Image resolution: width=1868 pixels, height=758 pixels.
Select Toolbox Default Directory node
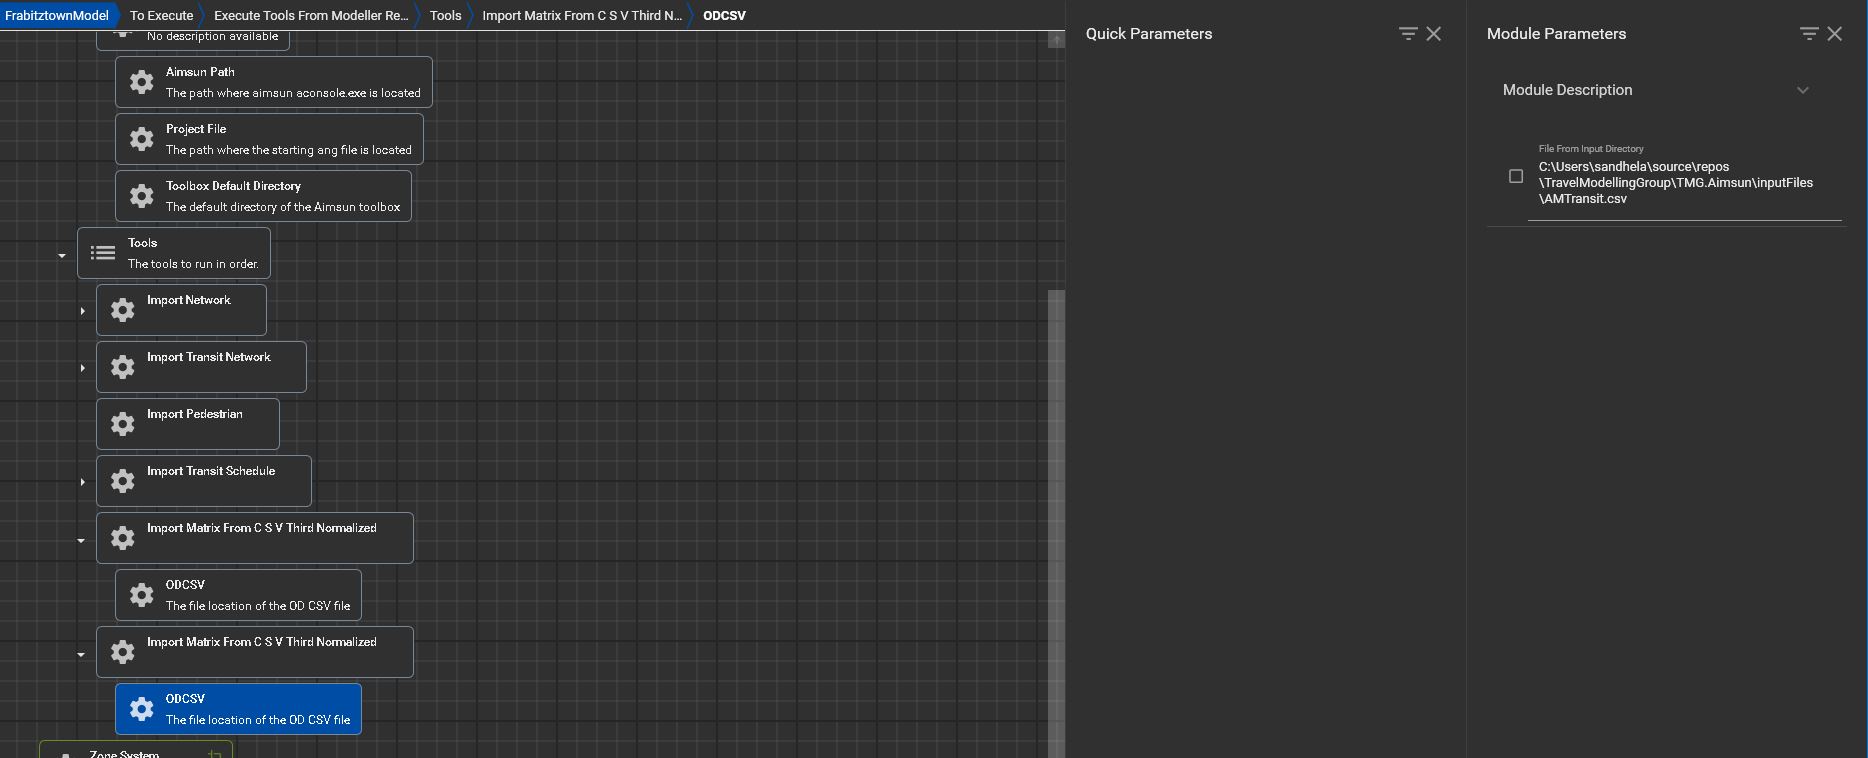263,196
